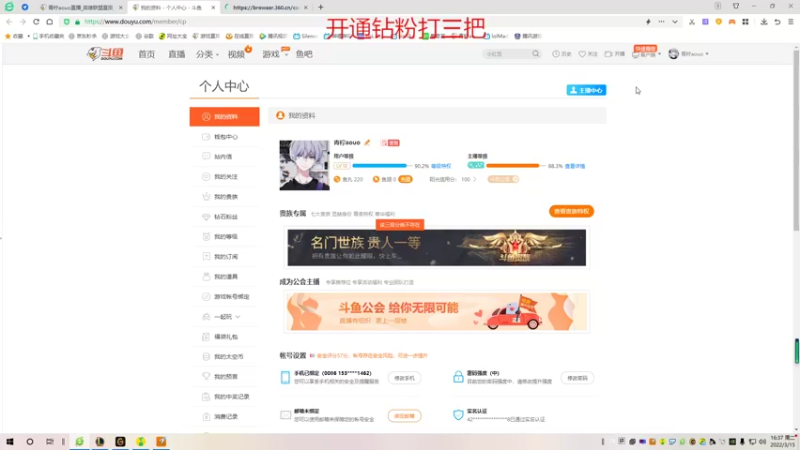The image size is (800, 450).
Task: Open 消费记录 in sidebar
Action: click(x=224, y=416)
